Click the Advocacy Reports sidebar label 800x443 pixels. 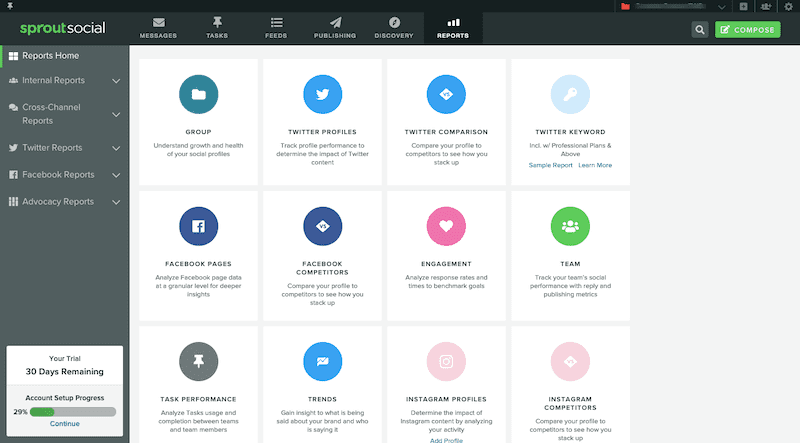(x=58, y=202)
